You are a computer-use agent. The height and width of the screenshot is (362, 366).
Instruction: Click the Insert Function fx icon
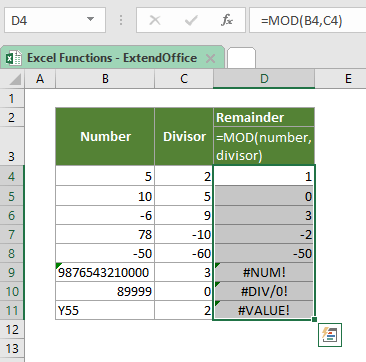[227, 21]
